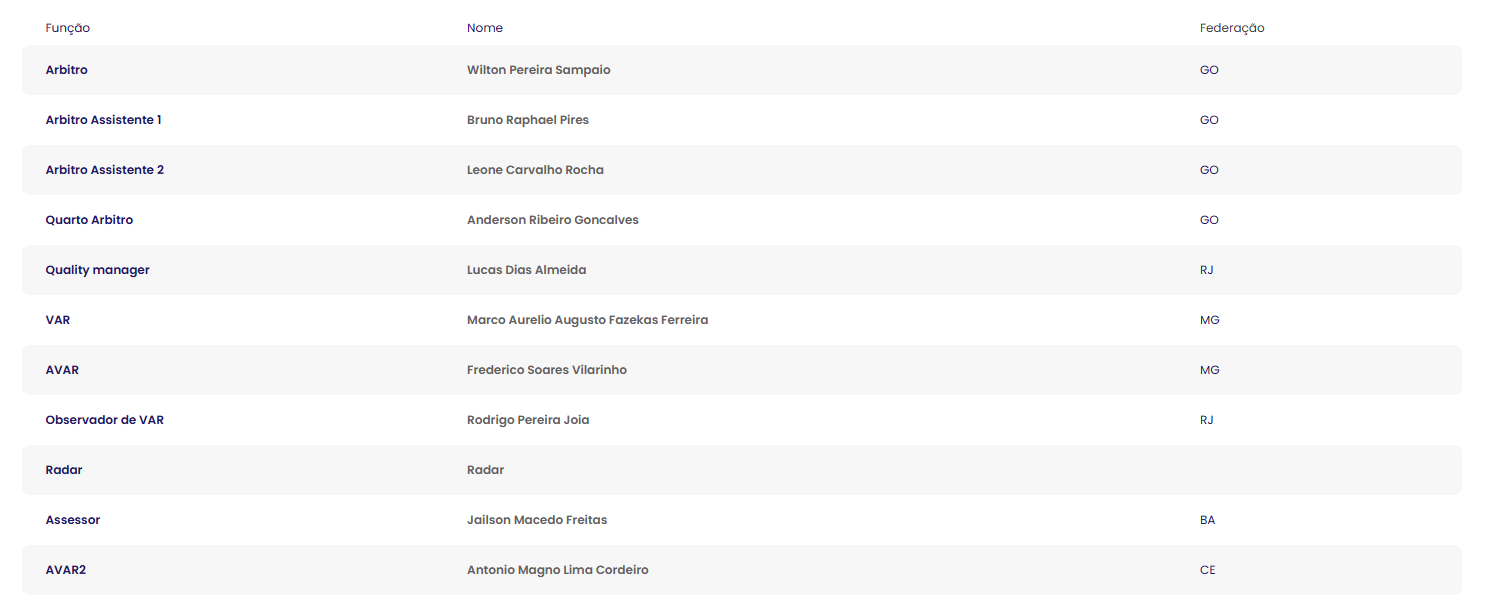Select the Arbitro Assistente 2 label
Viewport: 1491px width, 610px height.
tap(105, 170)
